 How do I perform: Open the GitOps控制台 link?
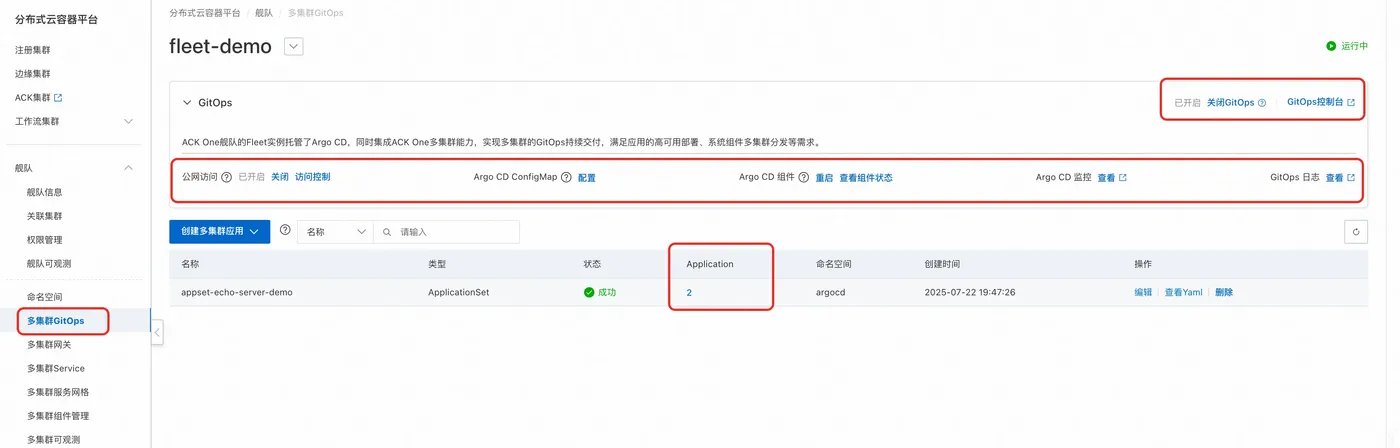[x=1315, y=103]
